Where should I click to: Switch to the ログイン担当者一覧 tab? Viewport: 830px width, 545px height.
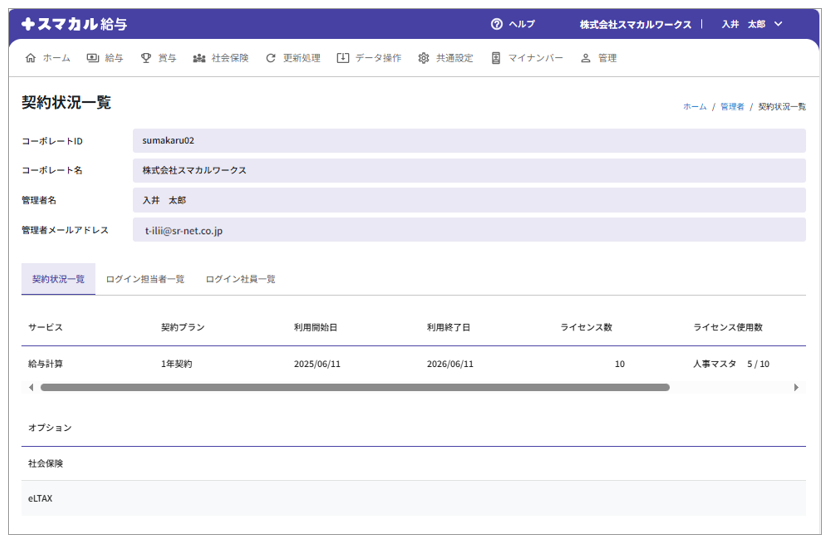click(145, 279)
